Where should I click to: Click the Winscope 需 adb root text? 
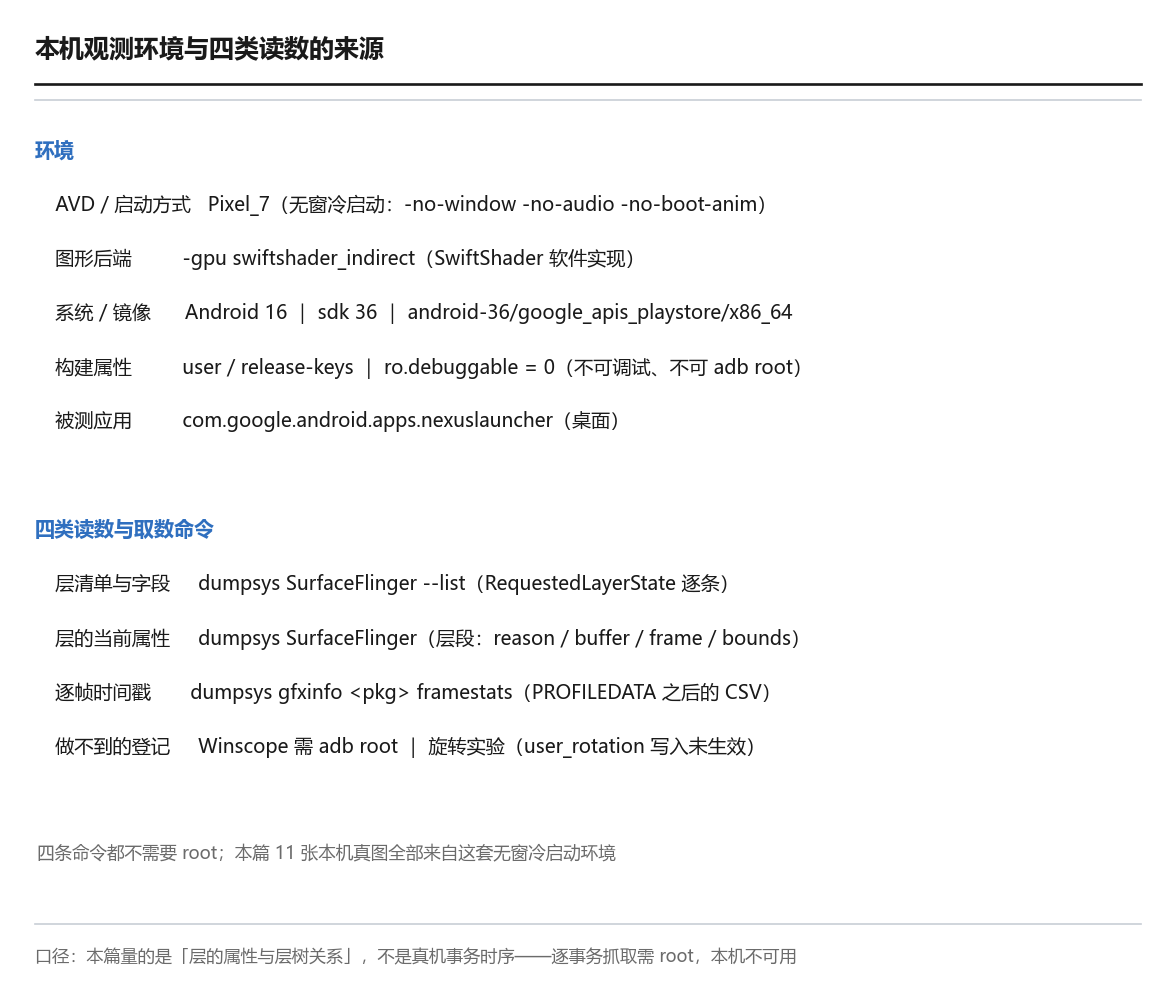298,746
